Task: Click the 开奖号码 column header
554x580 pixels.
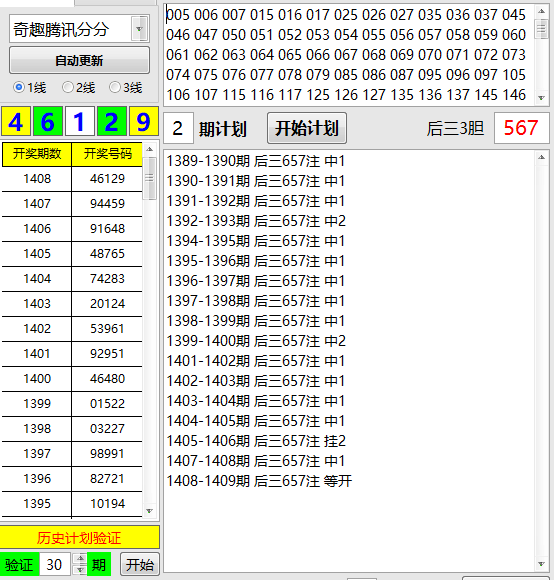Action: (x=107, y=154)
